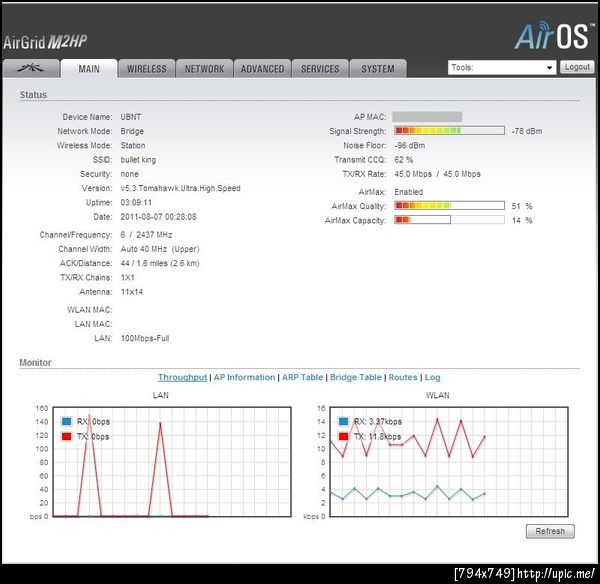This screenshot has height=584, width=600.
Task: Click the device name value UBNT
Action: 130,117
